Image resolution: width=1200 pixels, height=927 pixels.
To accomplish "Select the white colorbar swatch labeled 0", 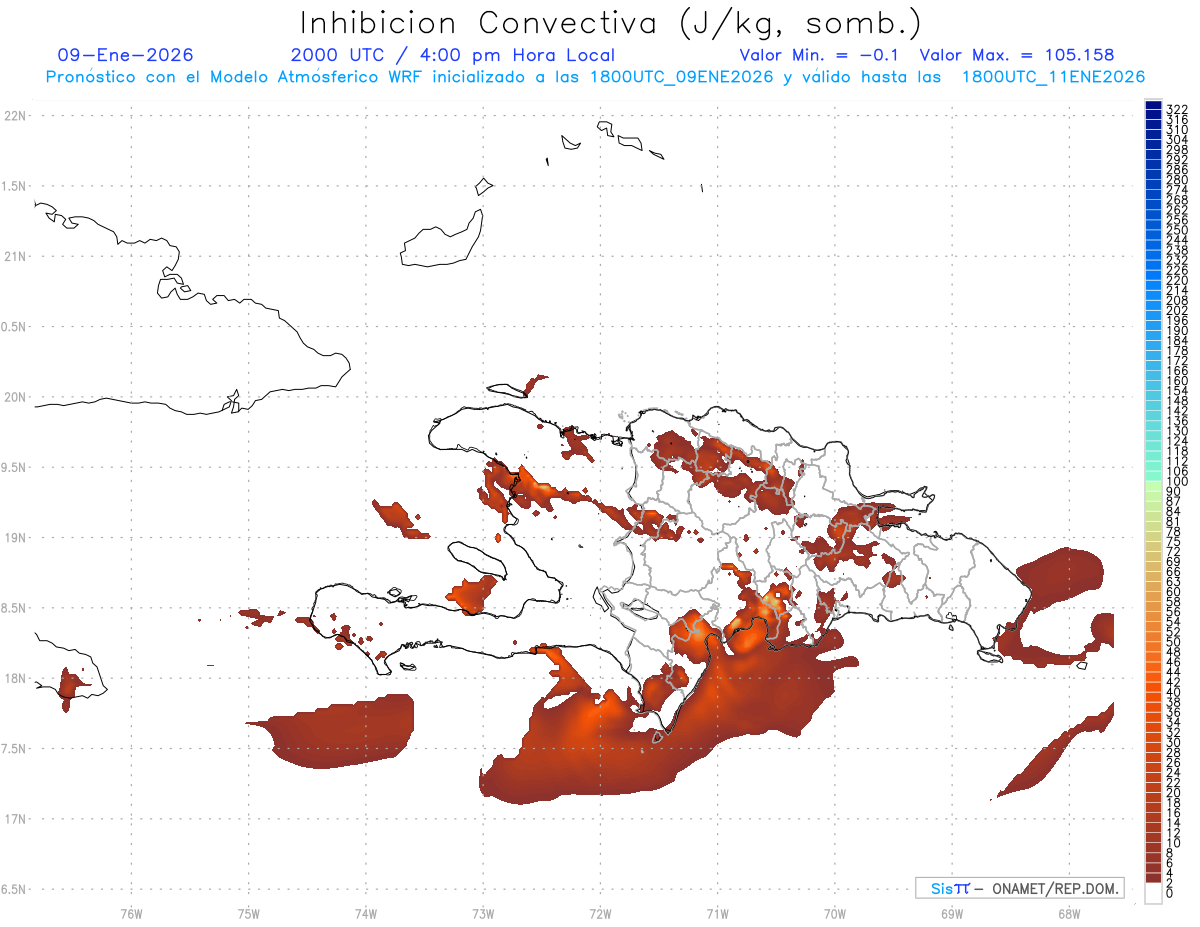I will point(1153,892).
